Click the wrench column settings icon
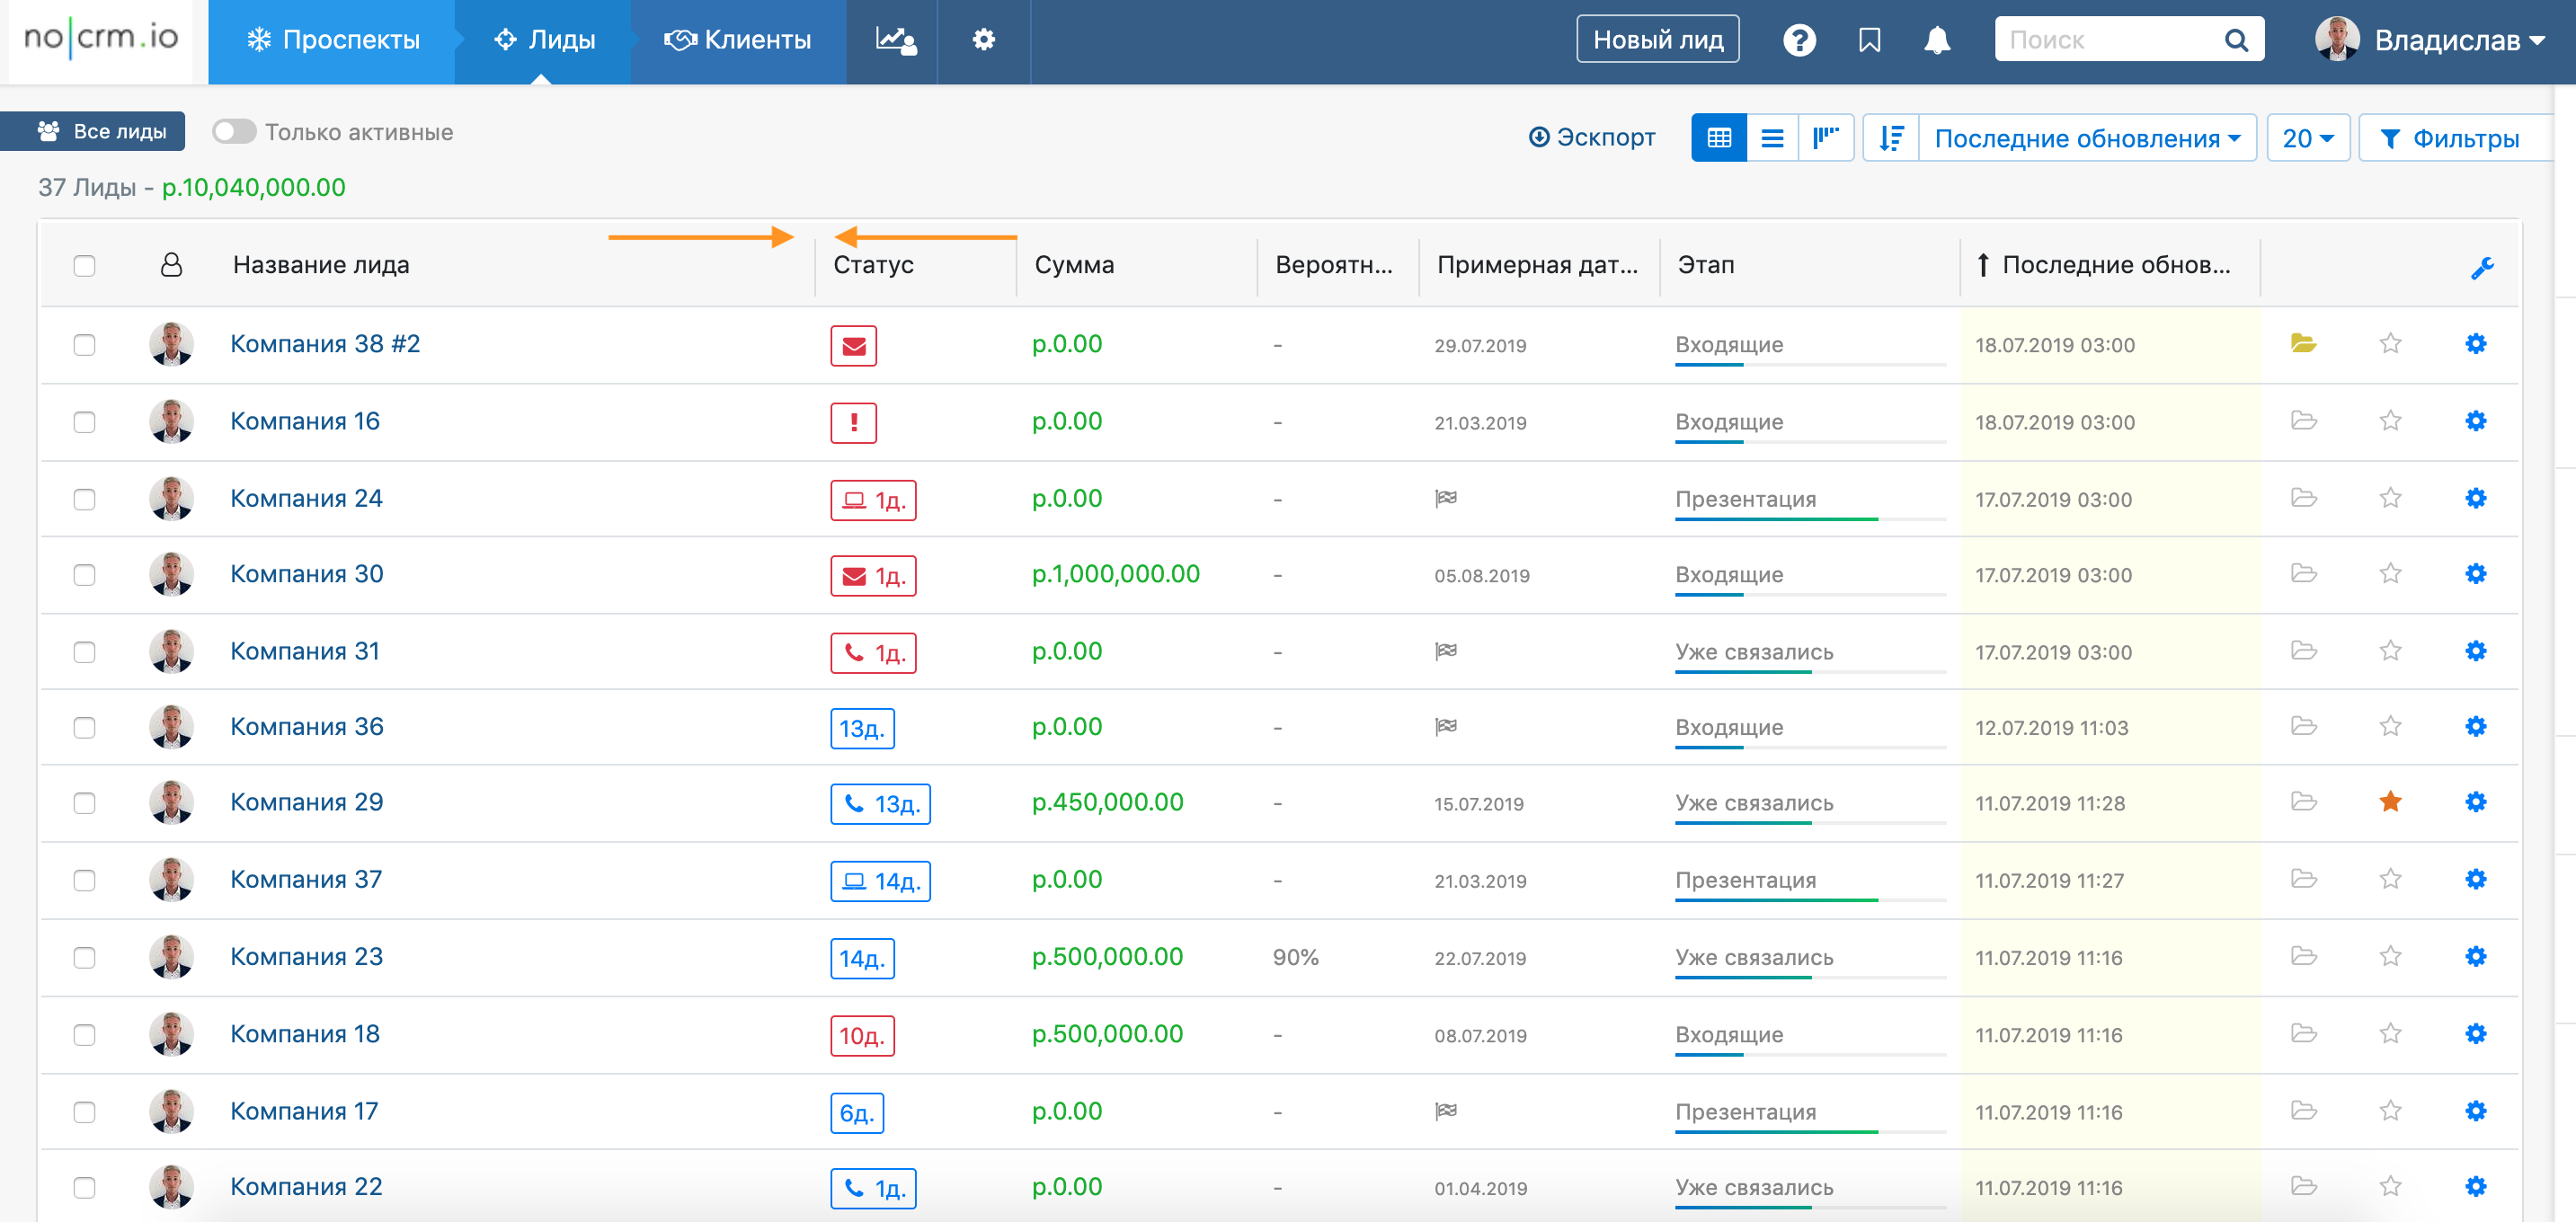 (2481, 267)
